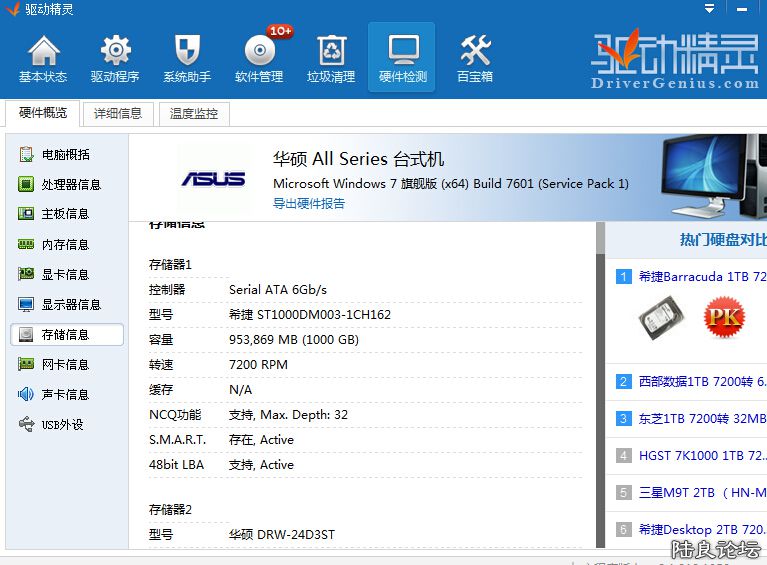Viewport: 767px width, 565px height.
Task: Click the 希捷Barracuda 1TB ranking link
Action: click(x=700, y=277)
